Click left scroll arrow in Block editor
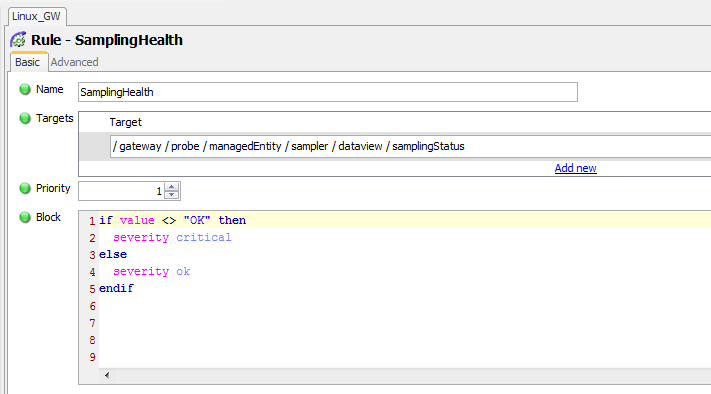The height and width of the screenshot is (394, 711). click(x=107, y=375)
